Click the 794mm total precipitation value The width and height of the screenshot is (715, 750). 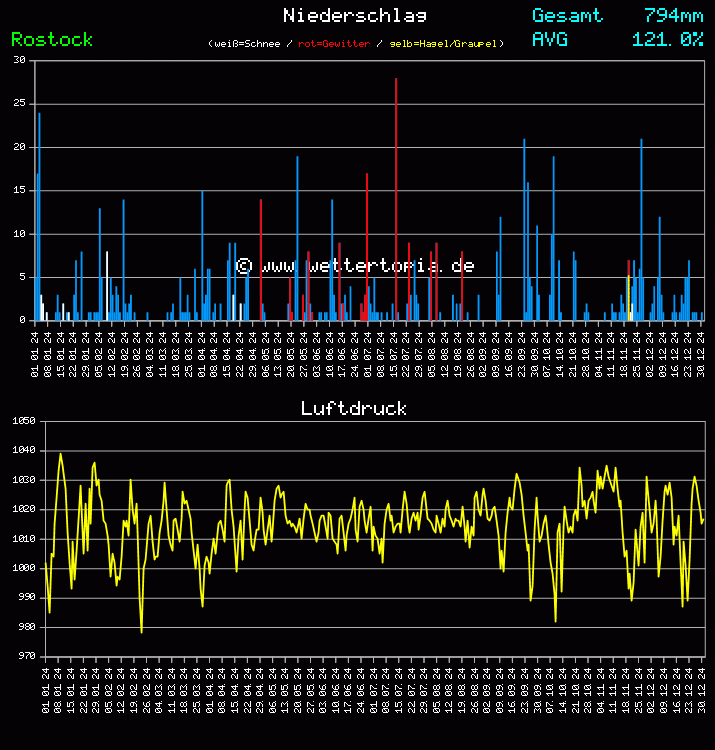pyautogui.click(x=673, y=15)
